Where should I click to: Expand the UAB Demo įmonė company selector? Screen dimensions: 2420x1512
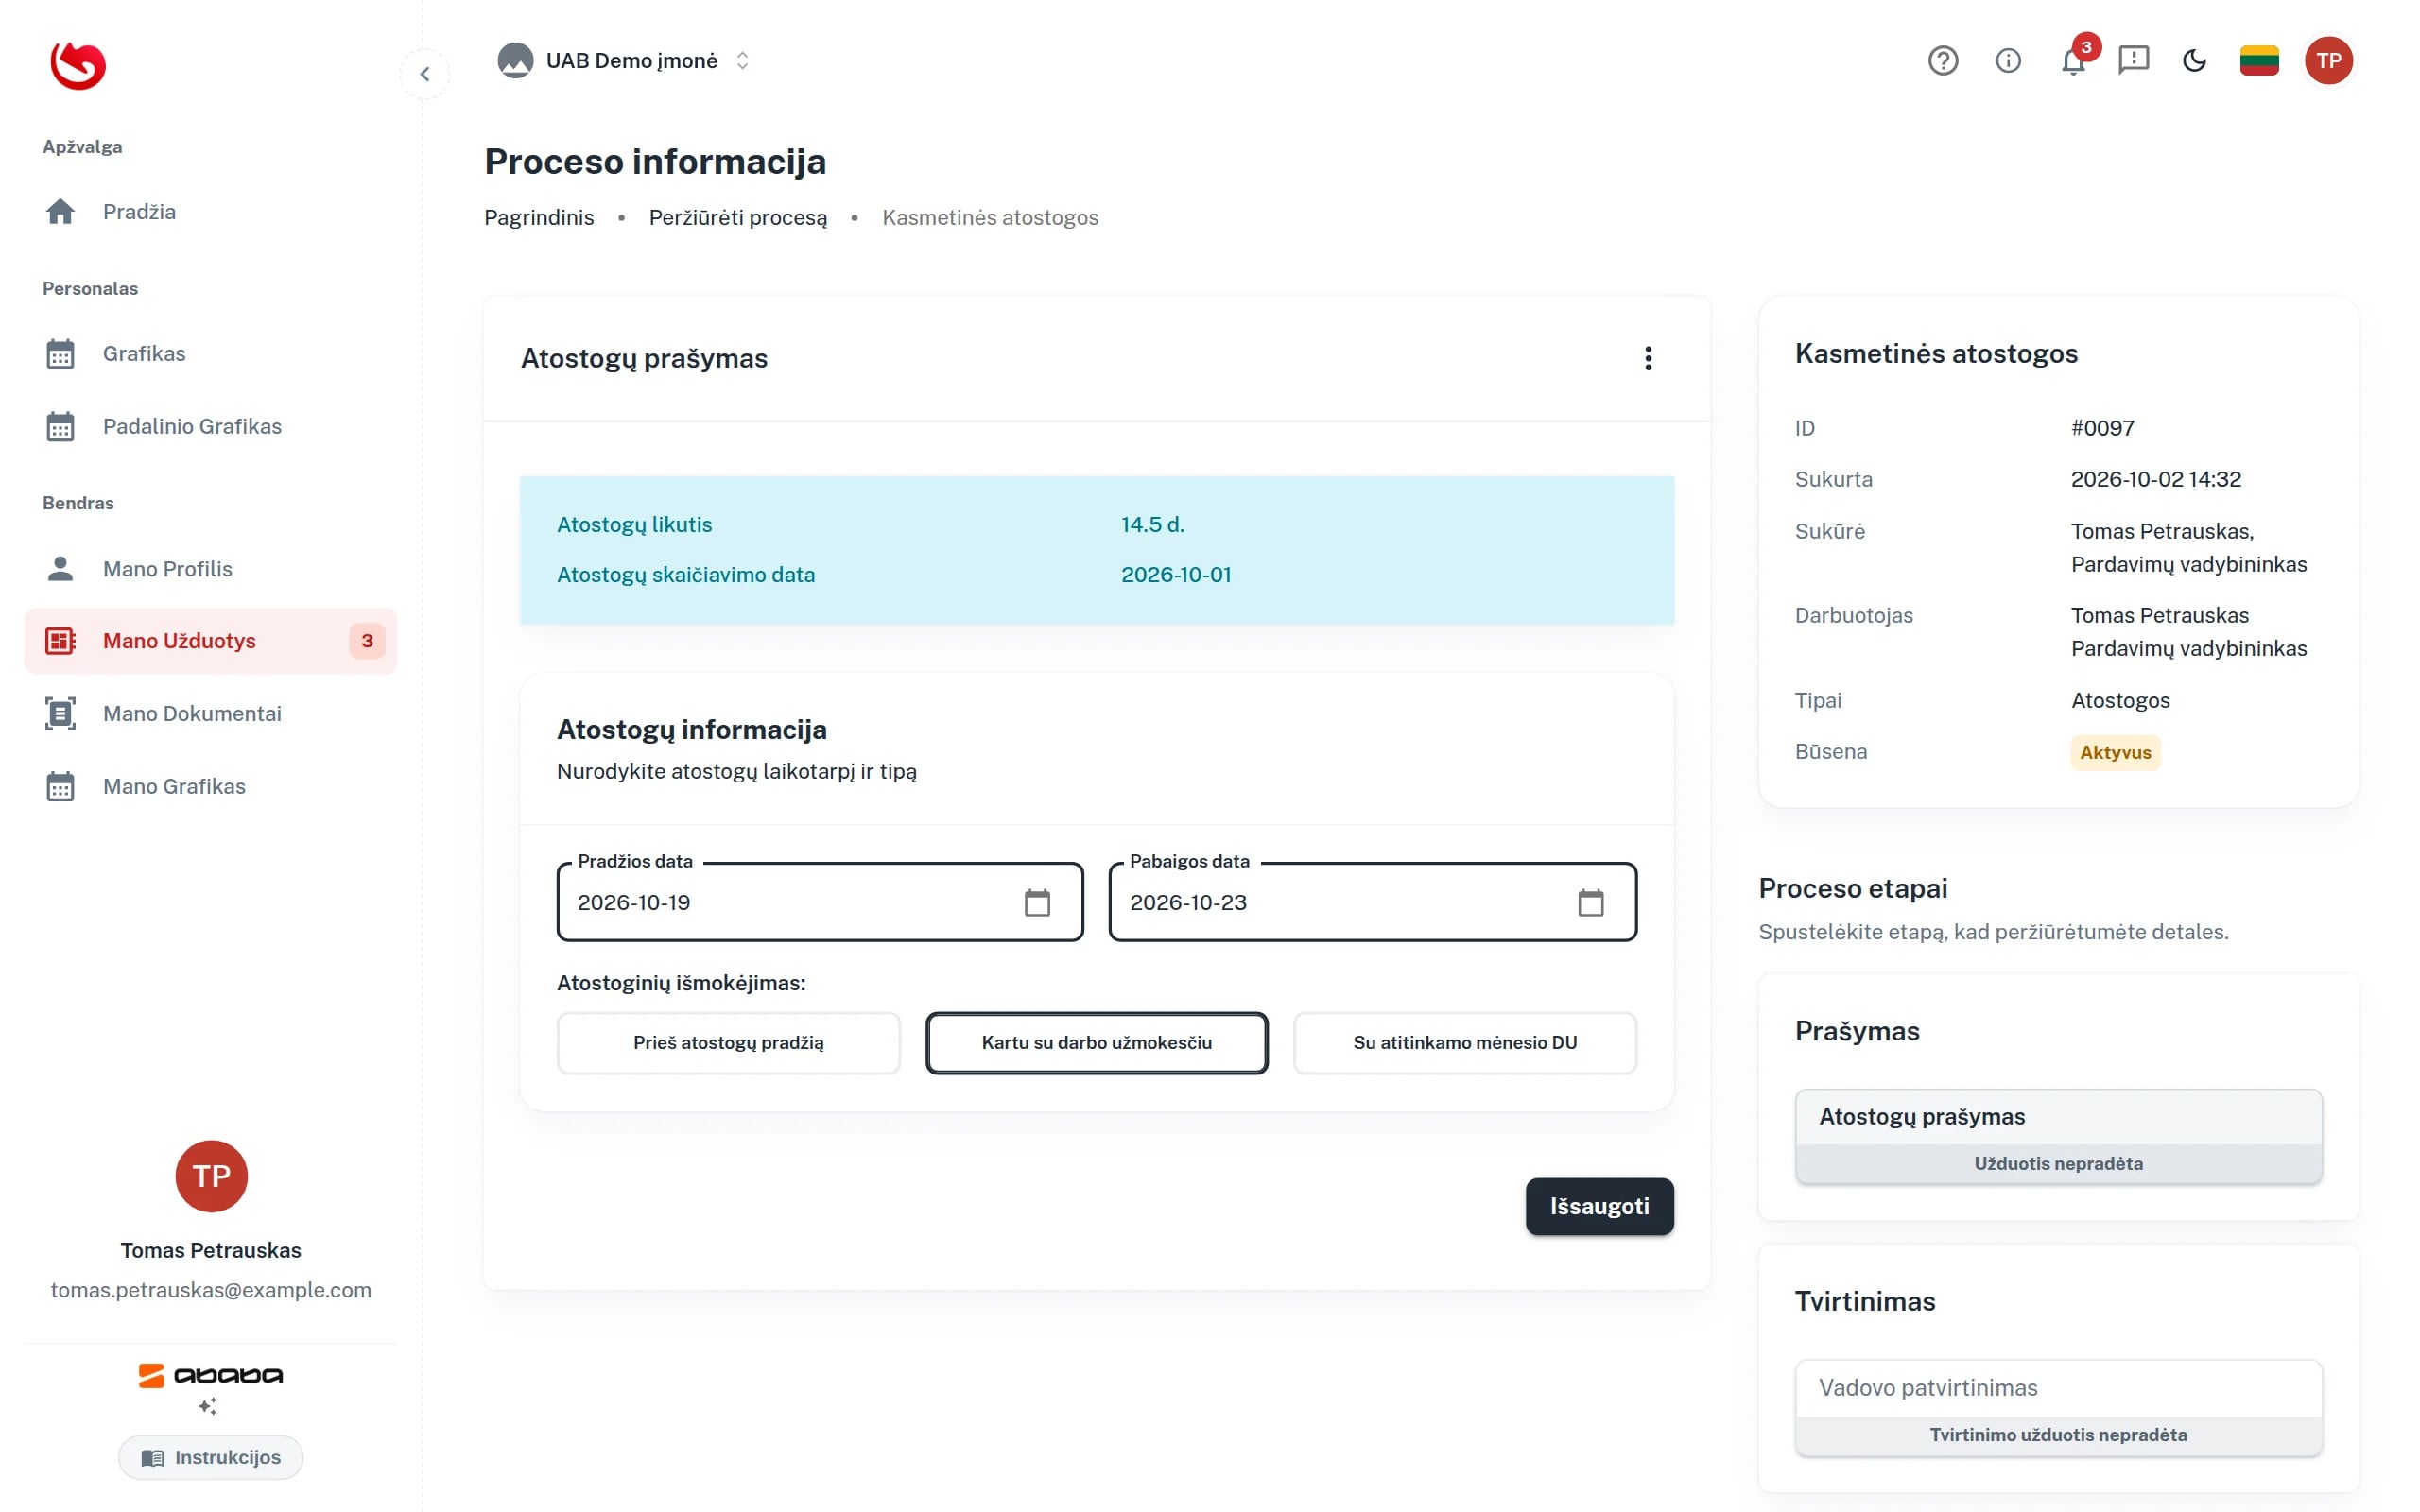point(624,61)
